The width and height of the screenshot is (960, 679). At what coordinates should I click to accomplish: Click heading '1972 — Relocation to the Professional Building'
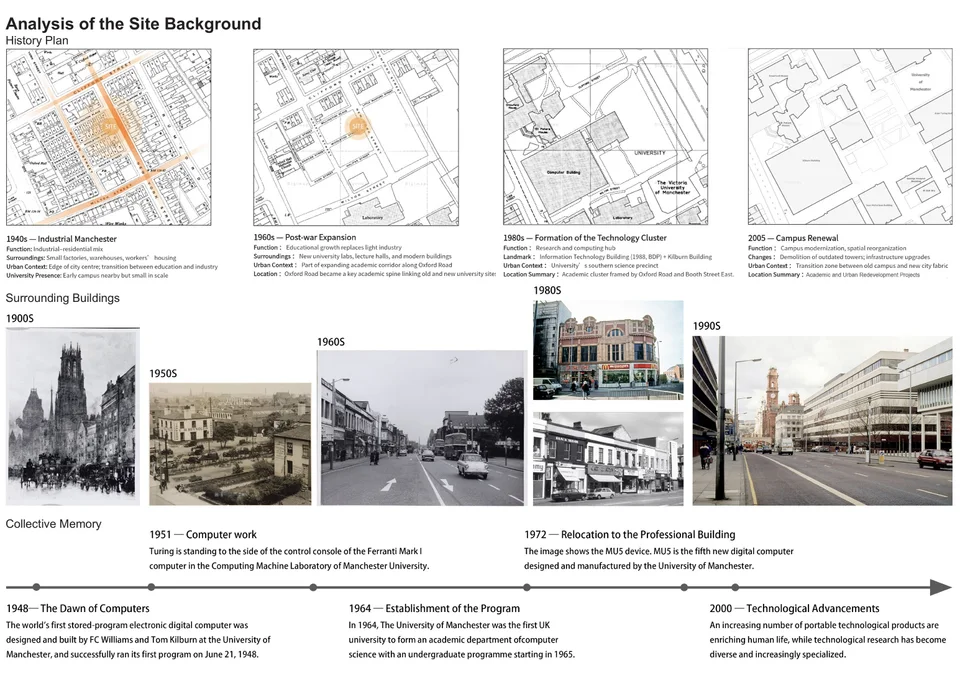pos(629,535)
